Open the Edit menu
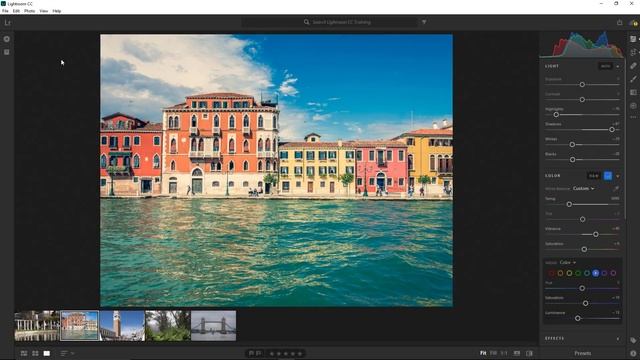640x360 pixels. pos(16,11)
